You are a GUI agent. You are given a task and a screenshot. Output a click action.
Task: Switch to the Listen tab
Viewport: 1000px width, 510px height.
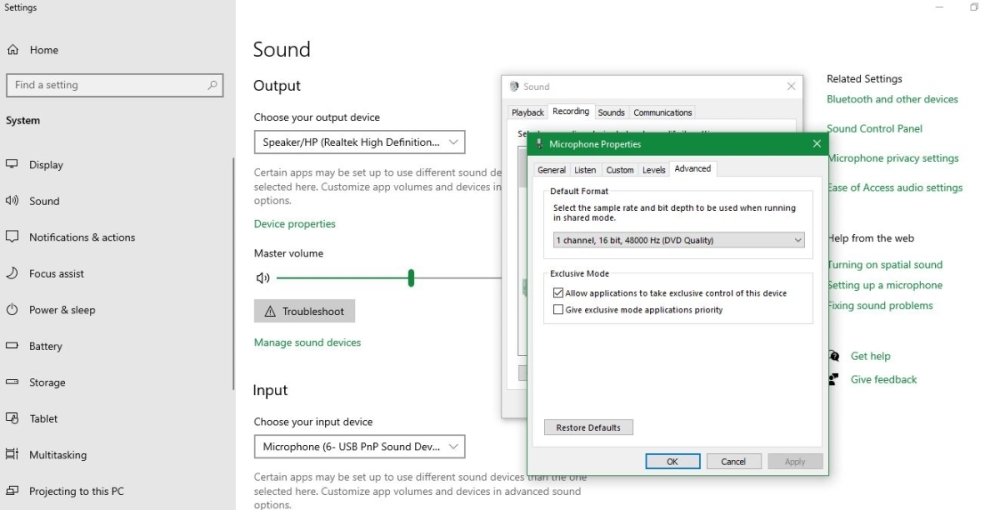tap(585, 170)
